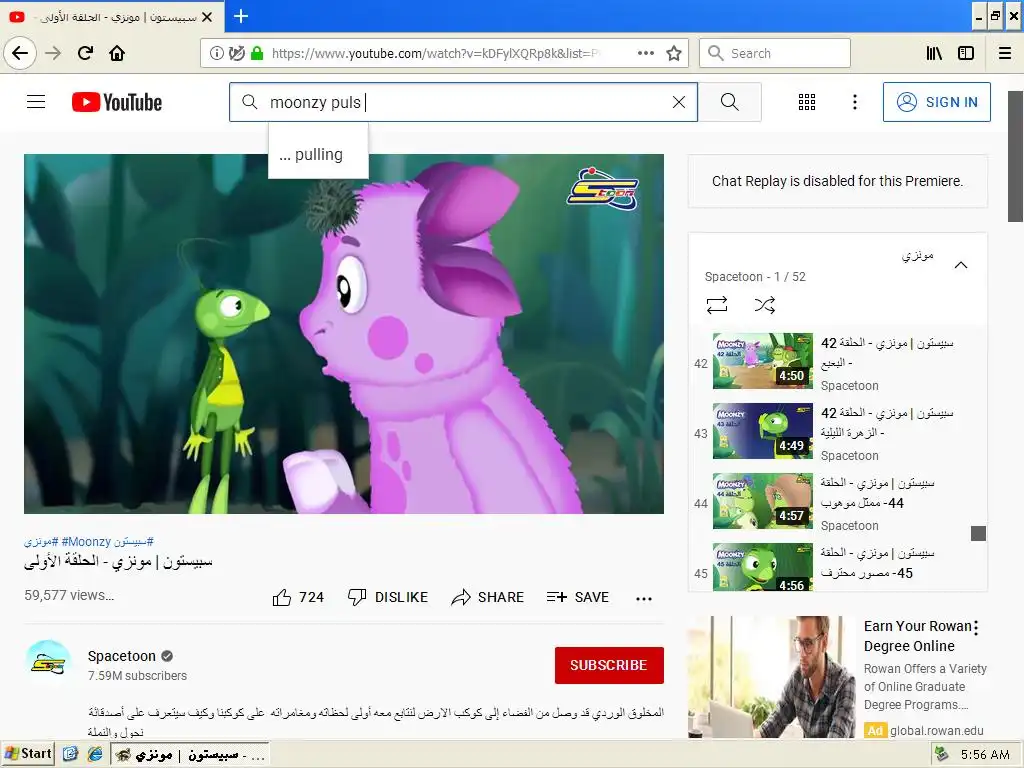1024x768 pixels.
Task: Click the SAVE button
Action: click(x=578, y=597)
